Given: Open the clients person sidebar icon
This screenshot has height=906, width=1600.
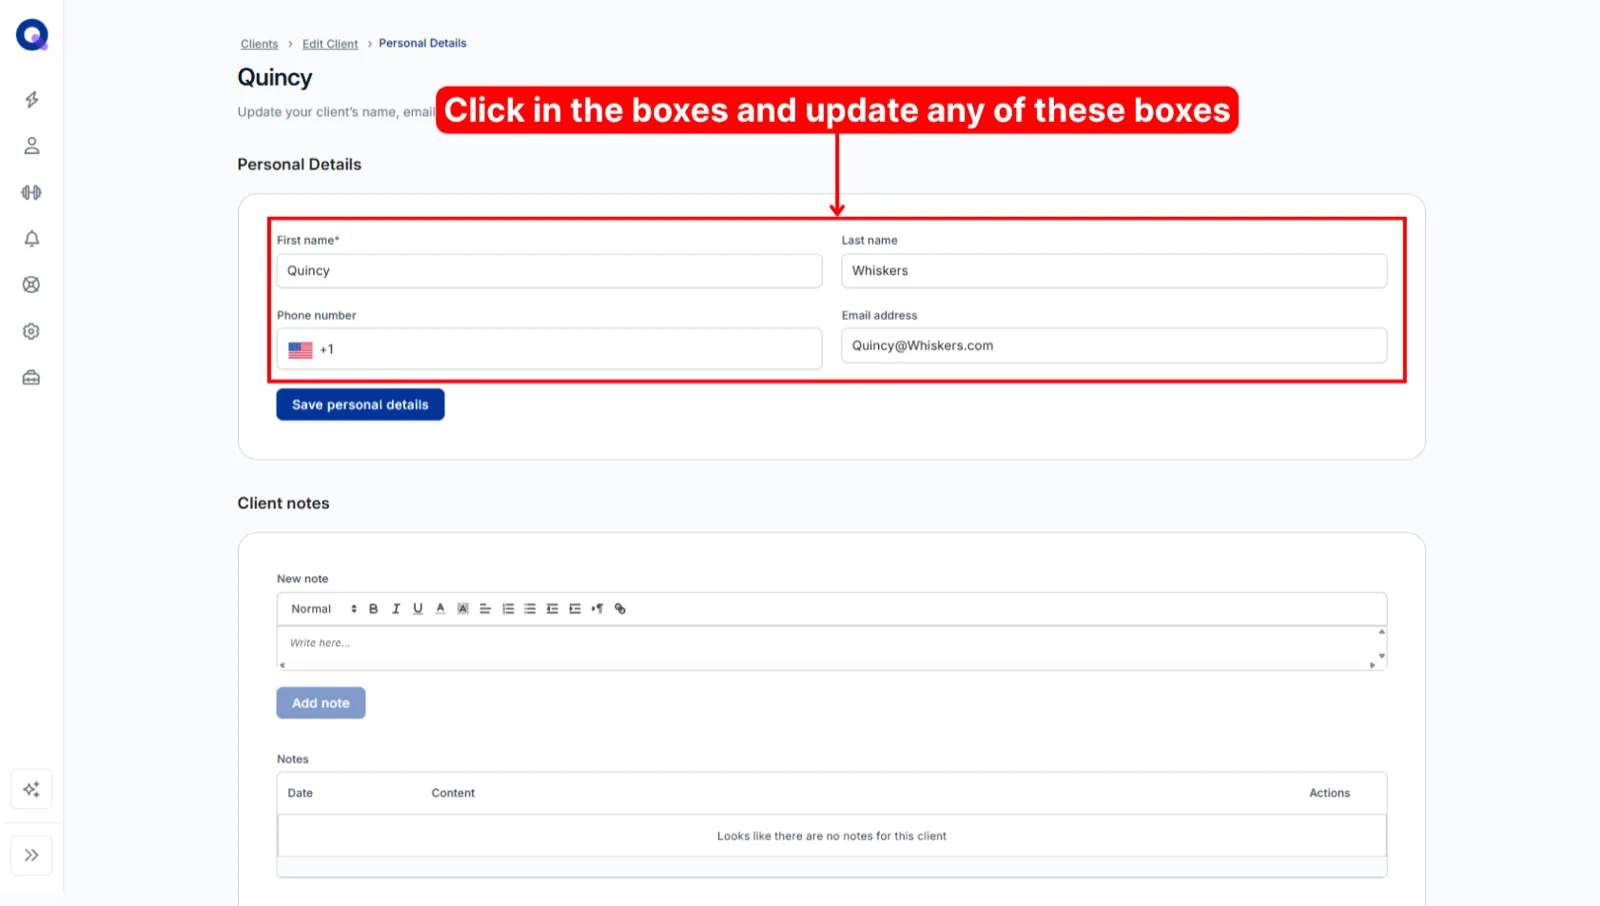Looking at the screenshot, I should [x=32, y=146].
